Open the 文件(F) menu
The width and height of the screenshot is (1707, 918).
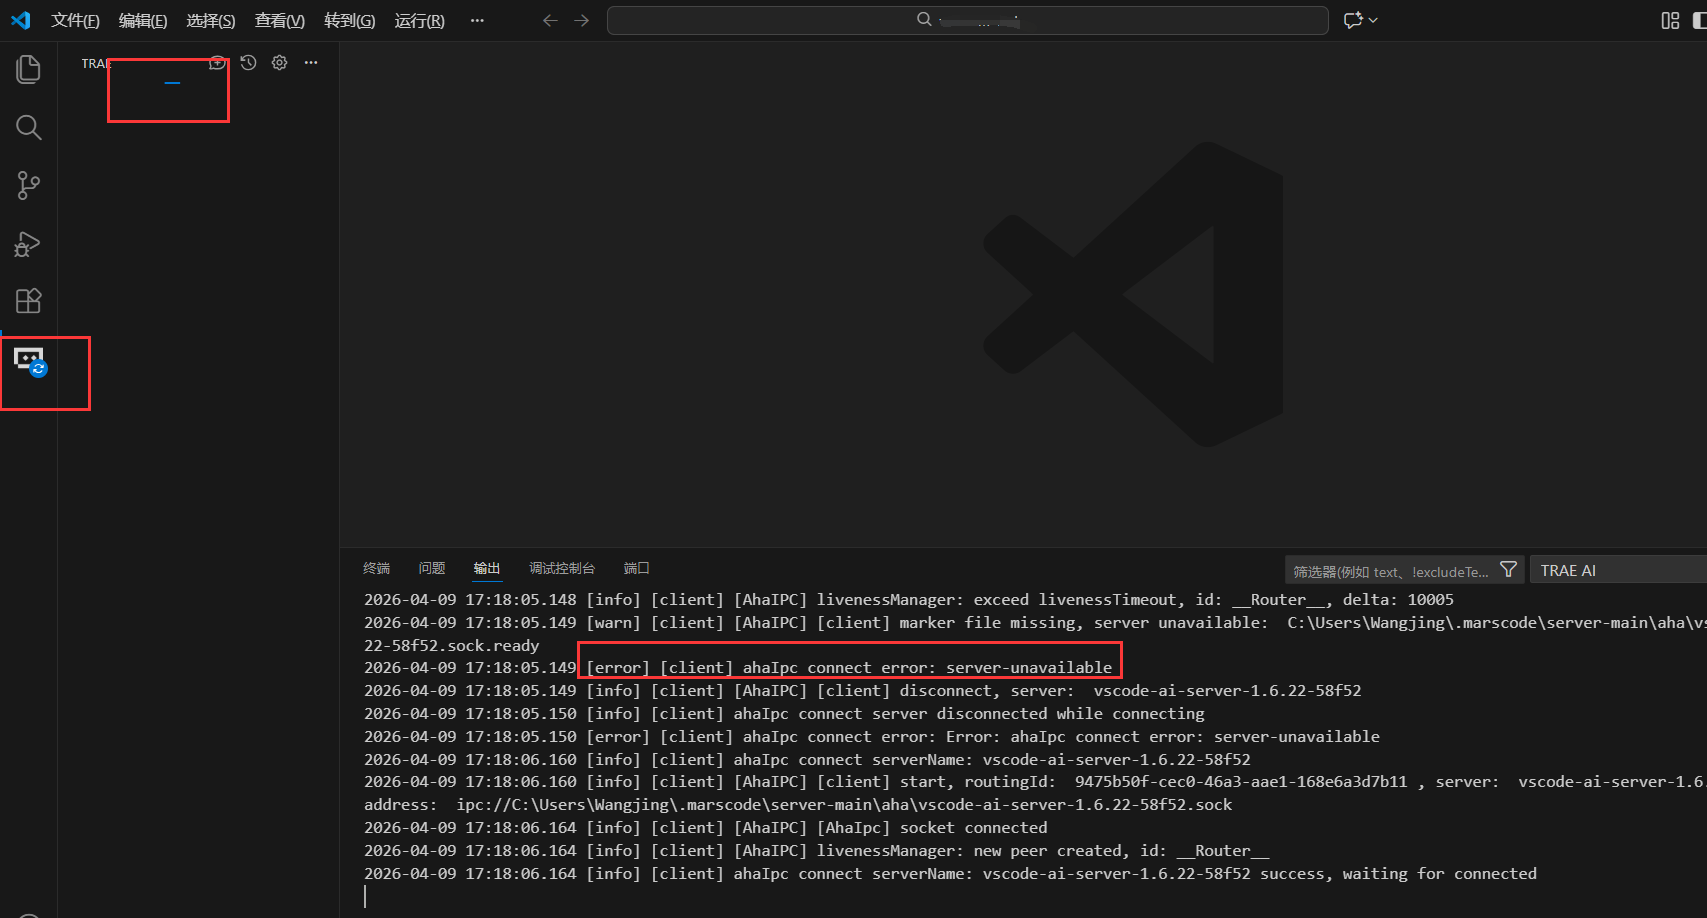(x=75, y=20)
